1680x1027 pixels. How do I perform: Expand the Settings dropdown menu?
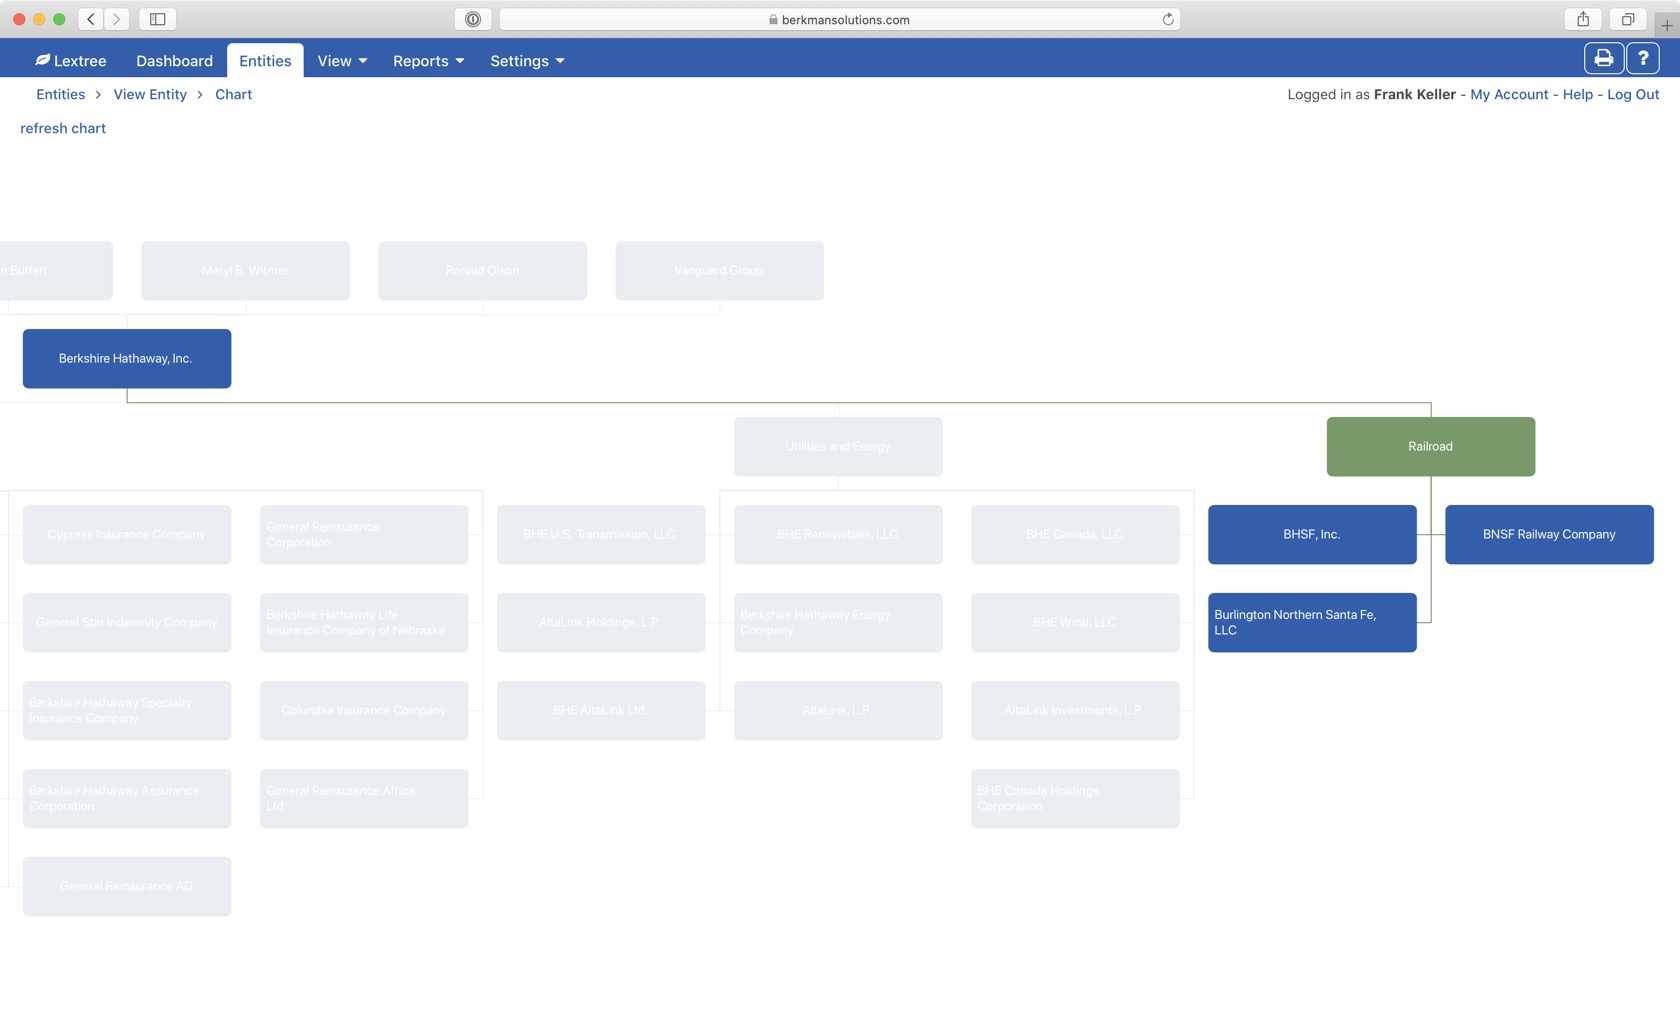coord(527,61)
